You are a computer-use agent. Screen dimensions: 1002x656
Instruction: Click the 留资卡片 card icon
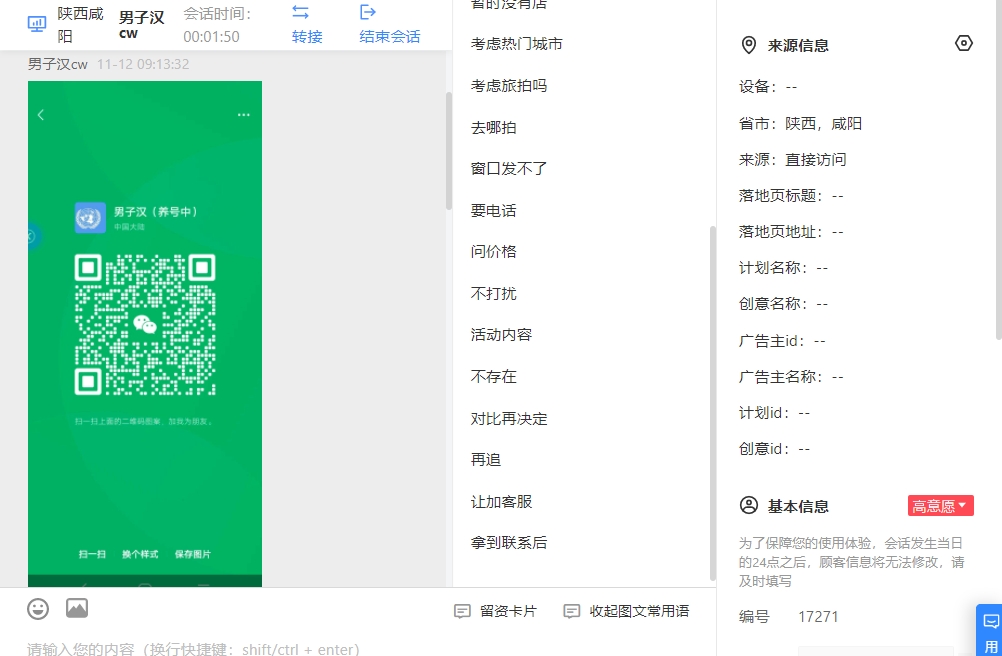462,611
